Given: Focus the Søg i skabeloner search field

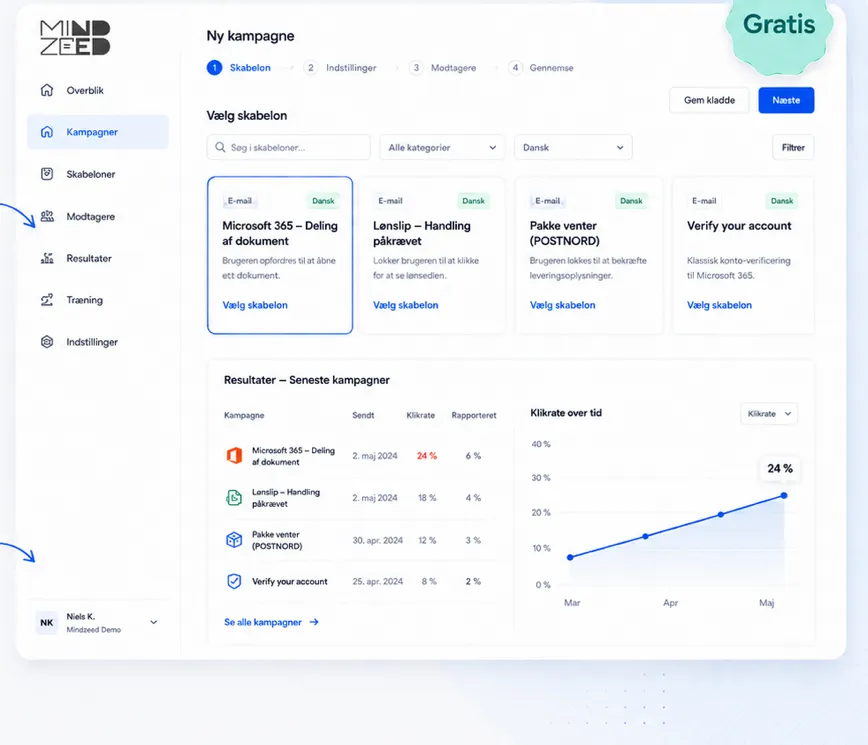Looking at the screenshot, I should [x=288, y=147].
